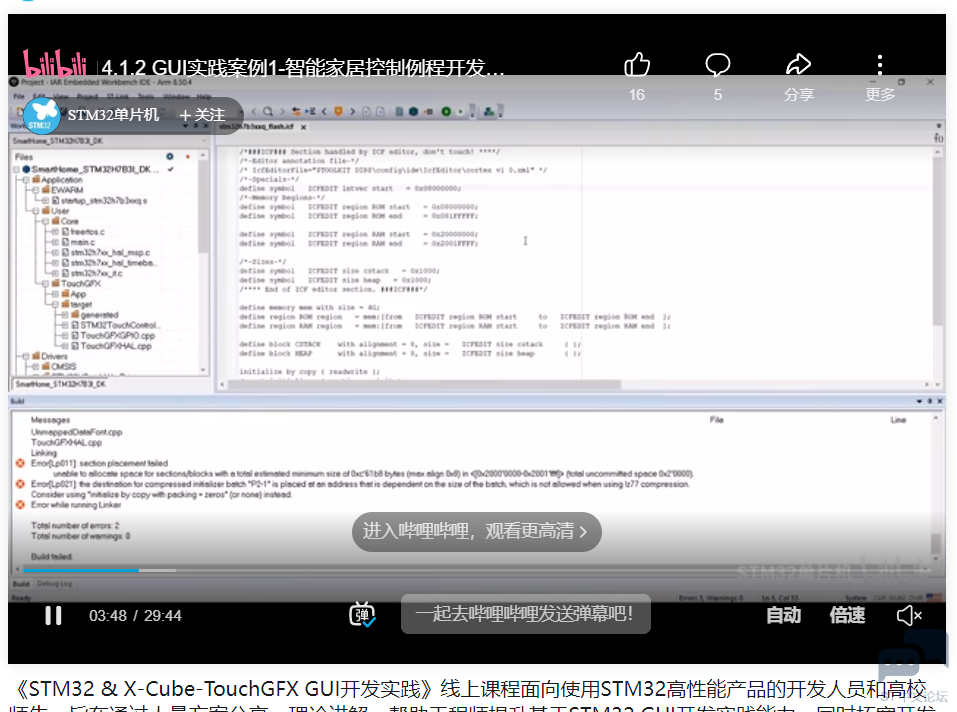Click 'Error while running Linker' message

coord(76,505)
